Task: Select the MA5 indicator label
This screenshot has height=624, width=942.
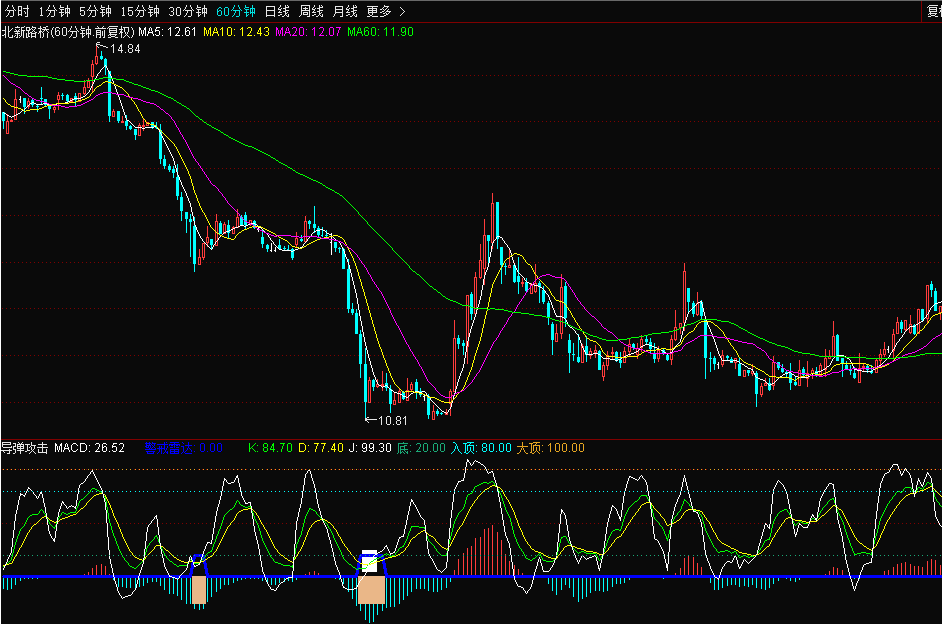Action: pos(167,31)
